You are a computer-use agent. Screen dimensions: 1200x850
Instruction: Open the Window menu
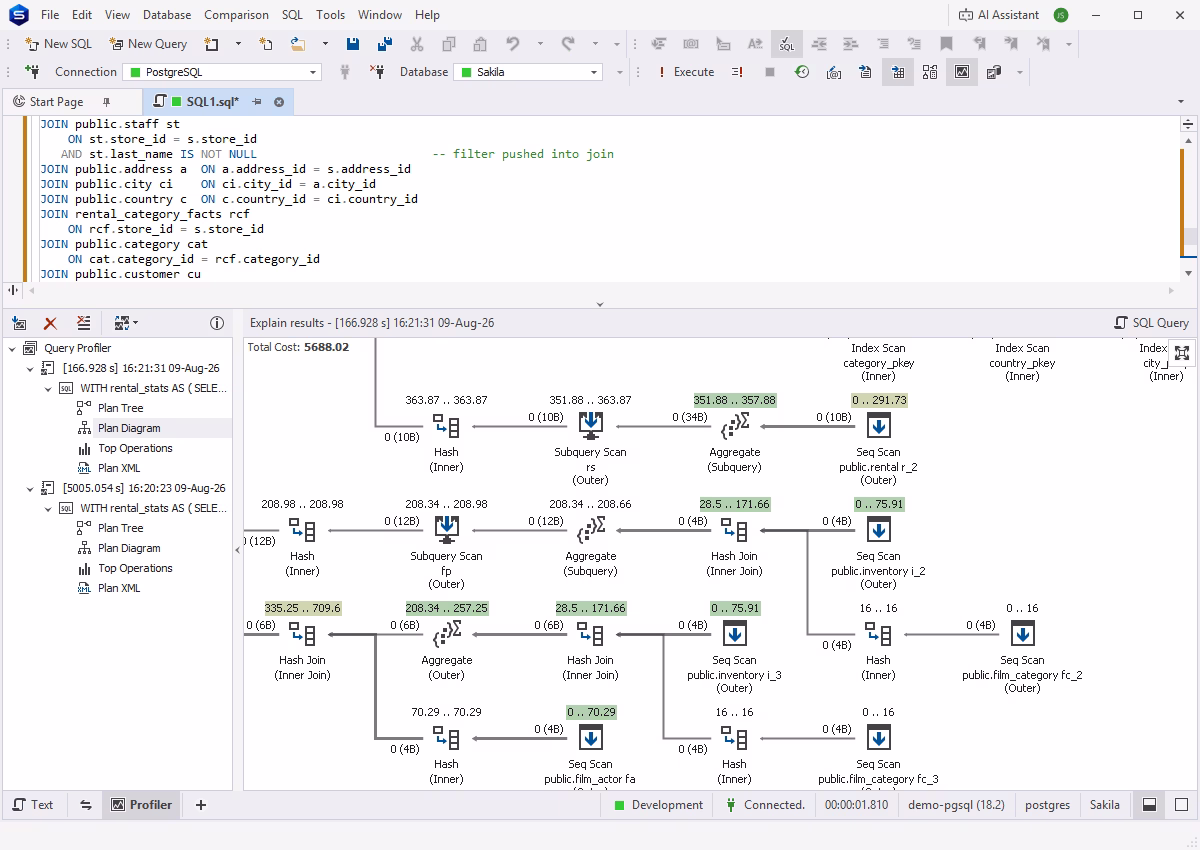(x=380, y=15)
